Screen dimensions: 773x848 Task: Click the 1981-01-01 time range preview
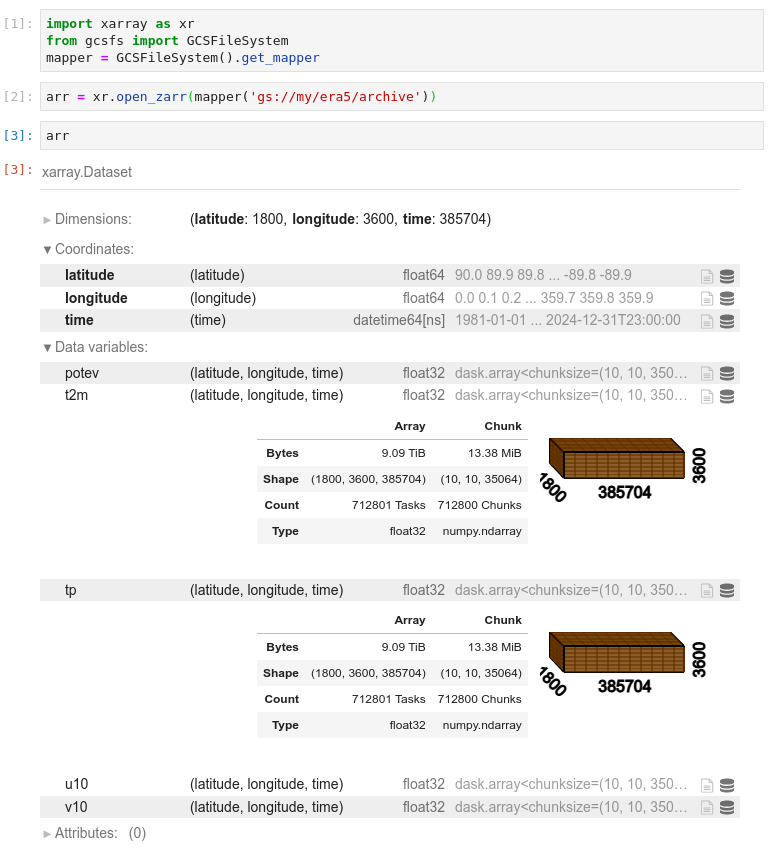[x=567, y=320]
